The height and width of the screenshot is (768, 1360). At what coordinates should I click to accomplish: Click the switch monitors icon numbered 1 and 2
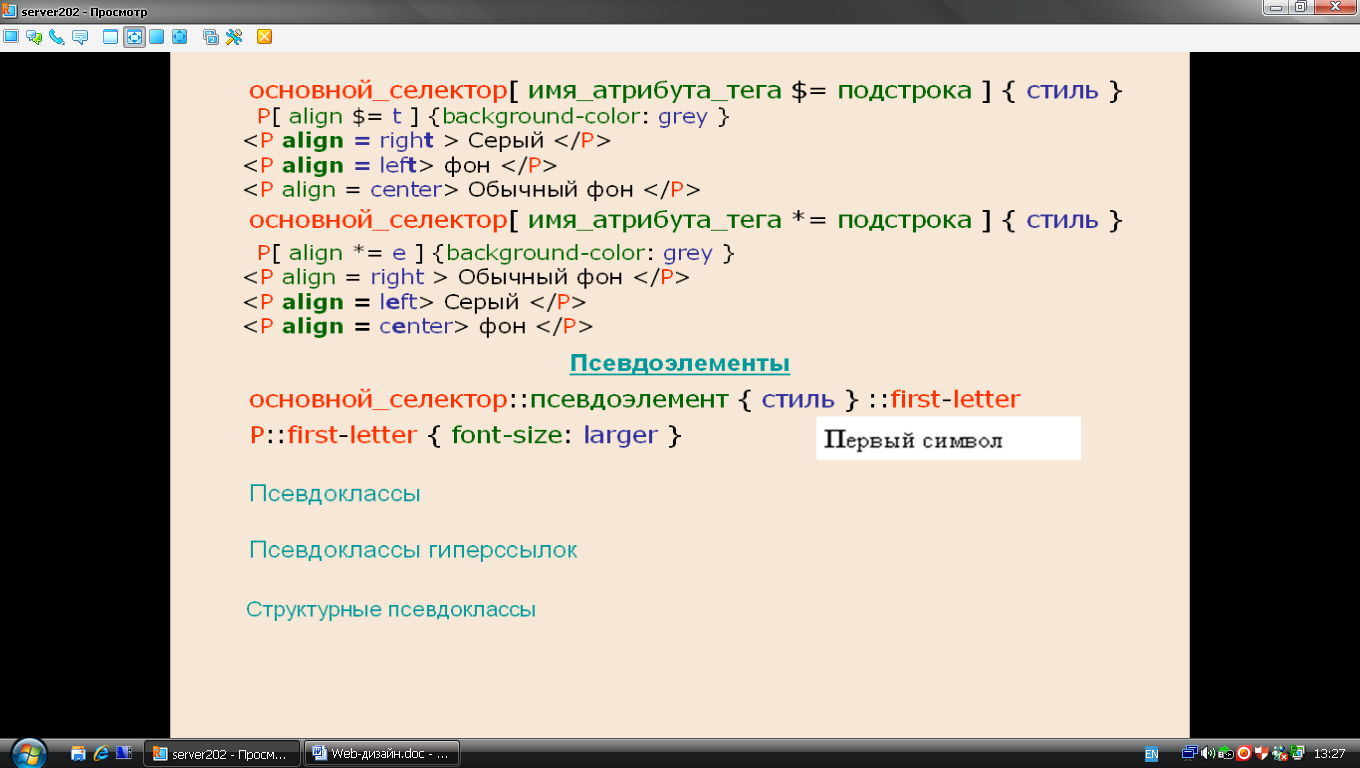pyautogui.click(x=211, y=37)
